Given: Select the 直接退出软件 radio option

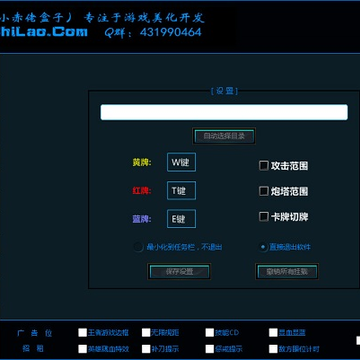Looking at the screenshot, I should (x=264, y=247).
